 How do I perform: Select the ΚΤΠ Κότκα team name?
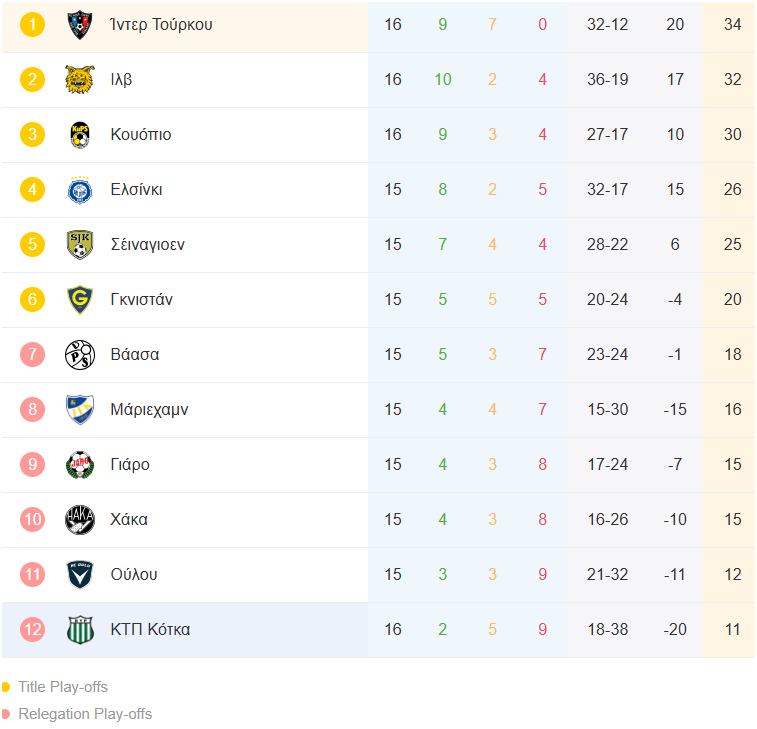pyautogui.click(x=150, y=630)
